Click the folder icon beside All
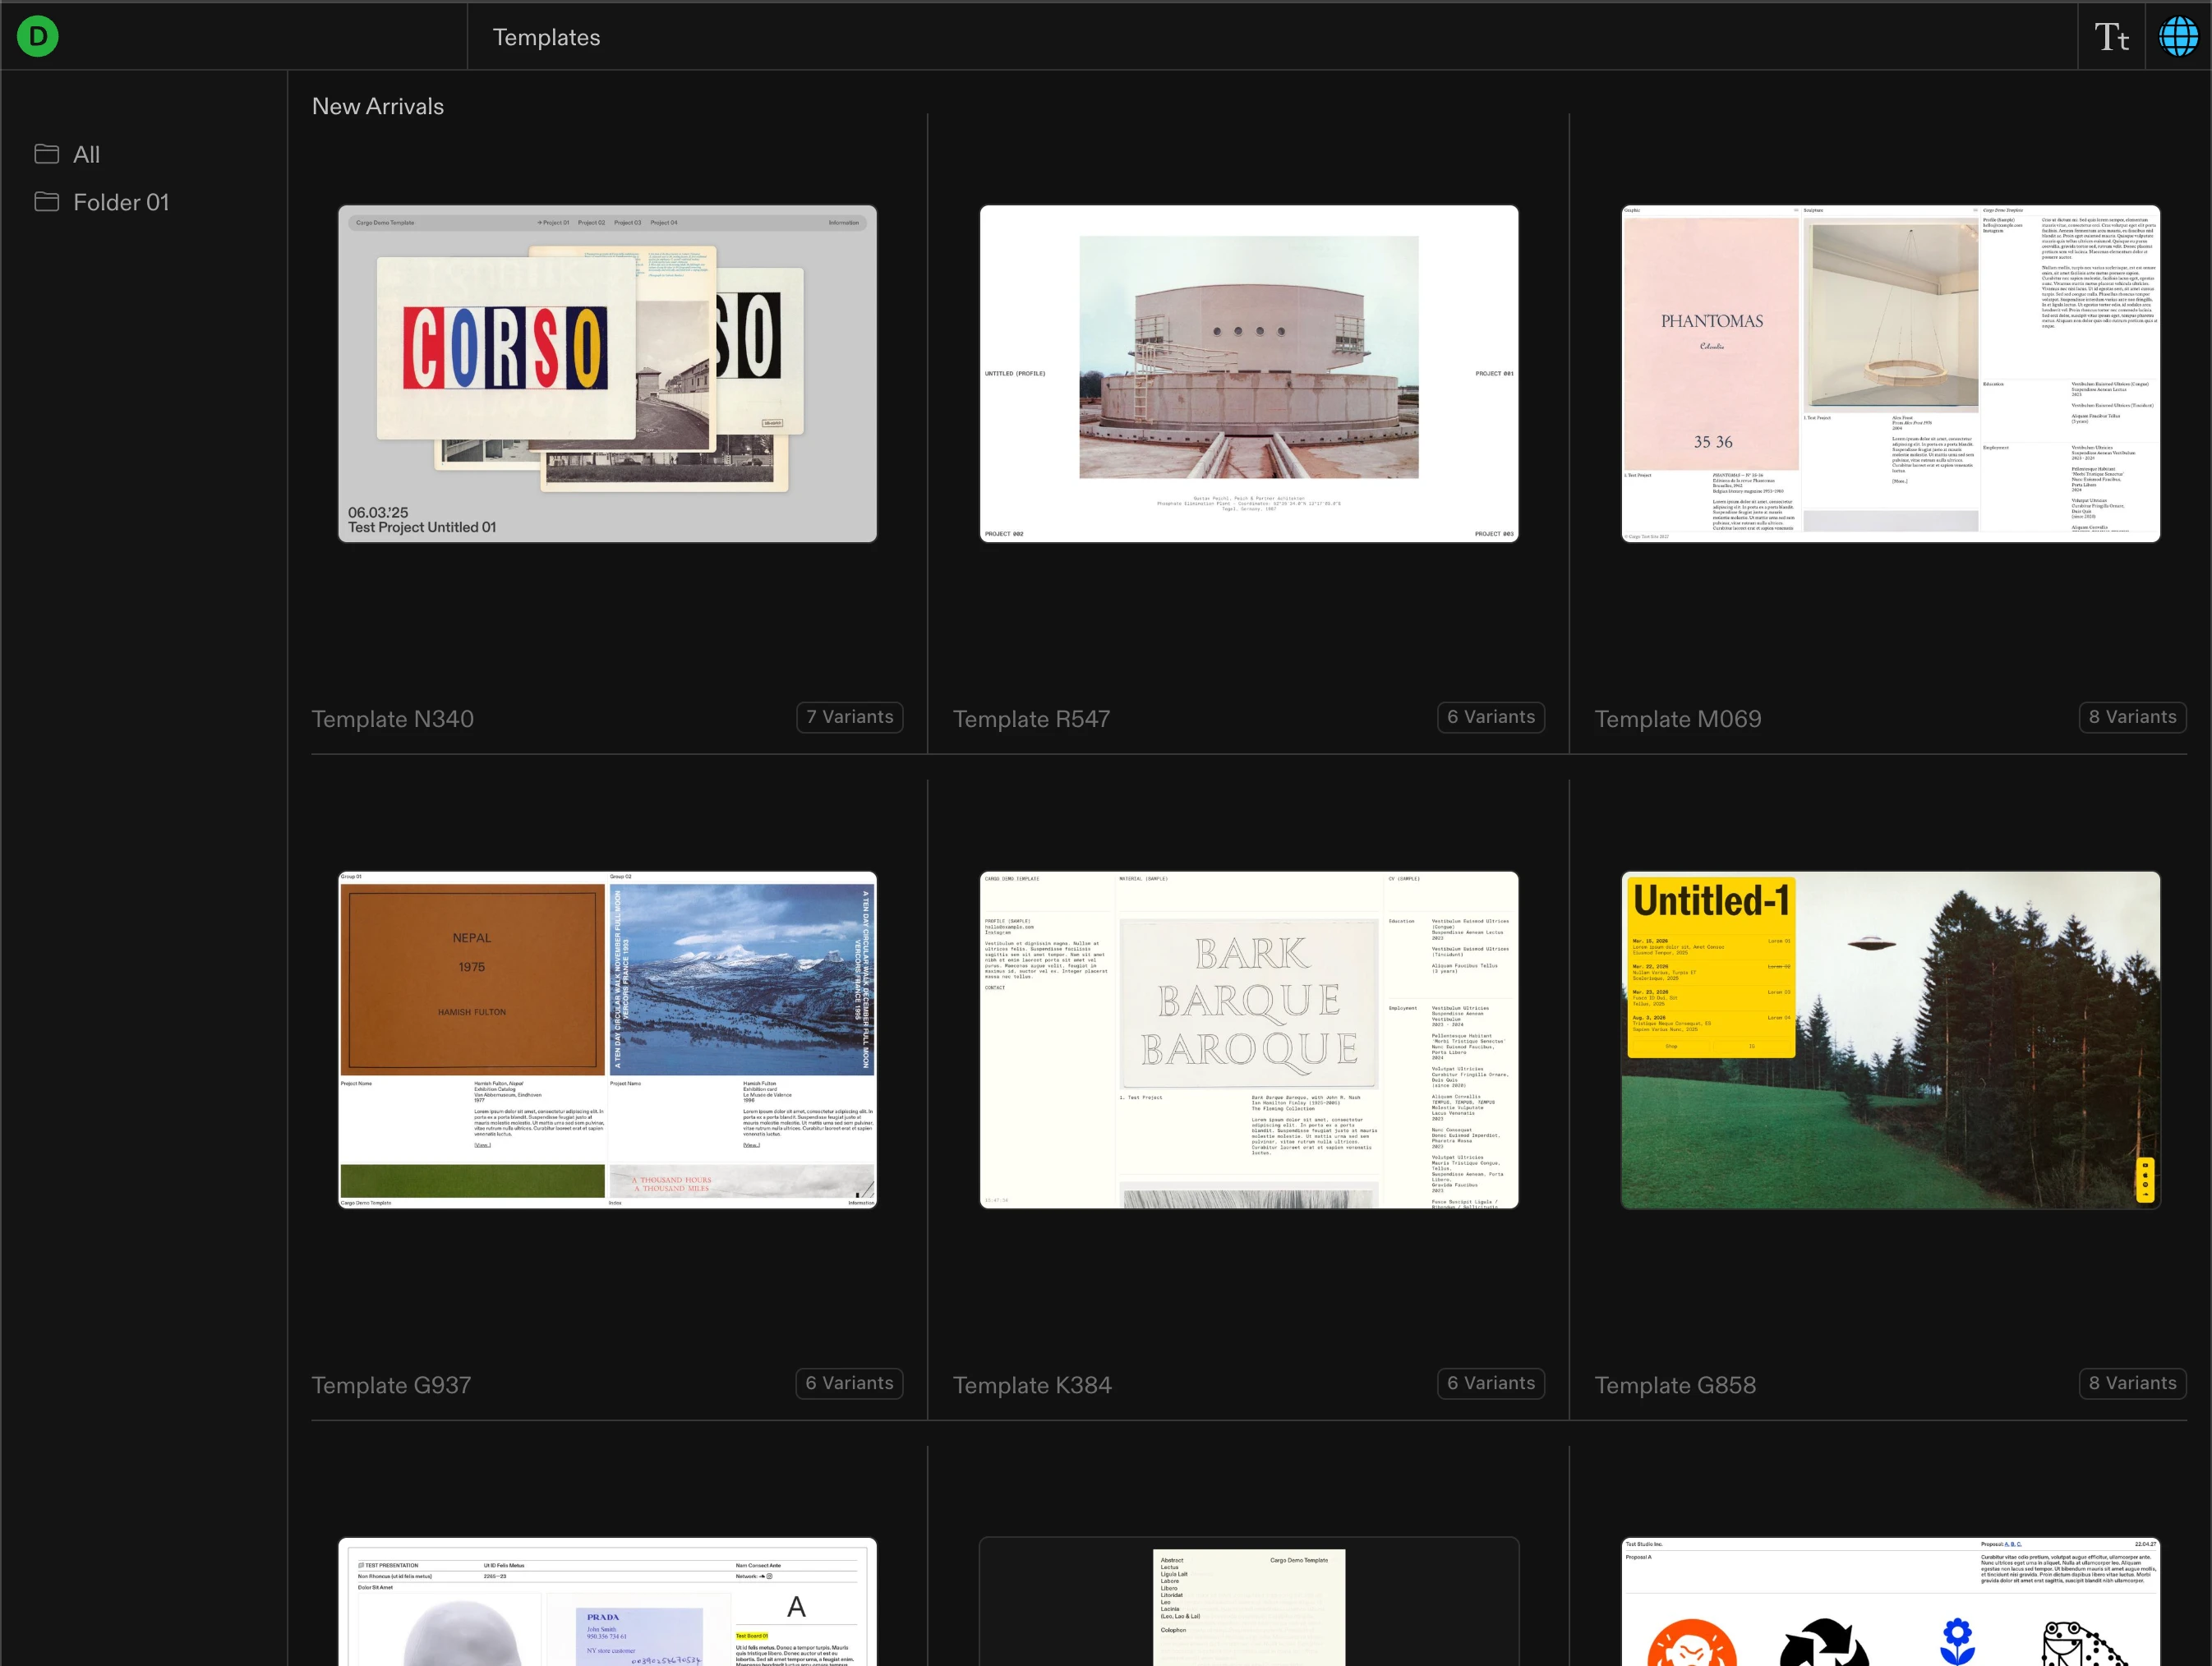This screenshot has height=1666, width=2212. pos(47,154)
